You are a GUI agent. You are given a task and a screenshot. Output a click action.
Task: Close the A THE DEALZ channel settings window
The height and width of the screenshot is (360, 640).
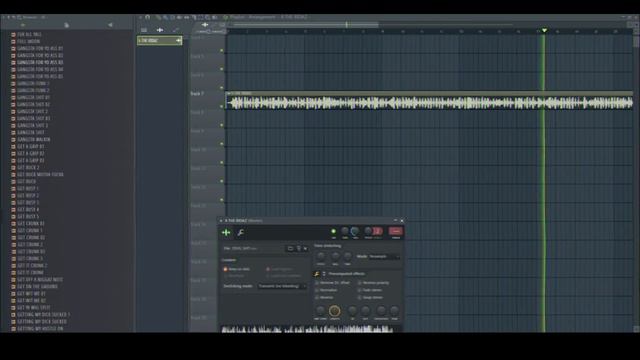[x=402, y=221]
